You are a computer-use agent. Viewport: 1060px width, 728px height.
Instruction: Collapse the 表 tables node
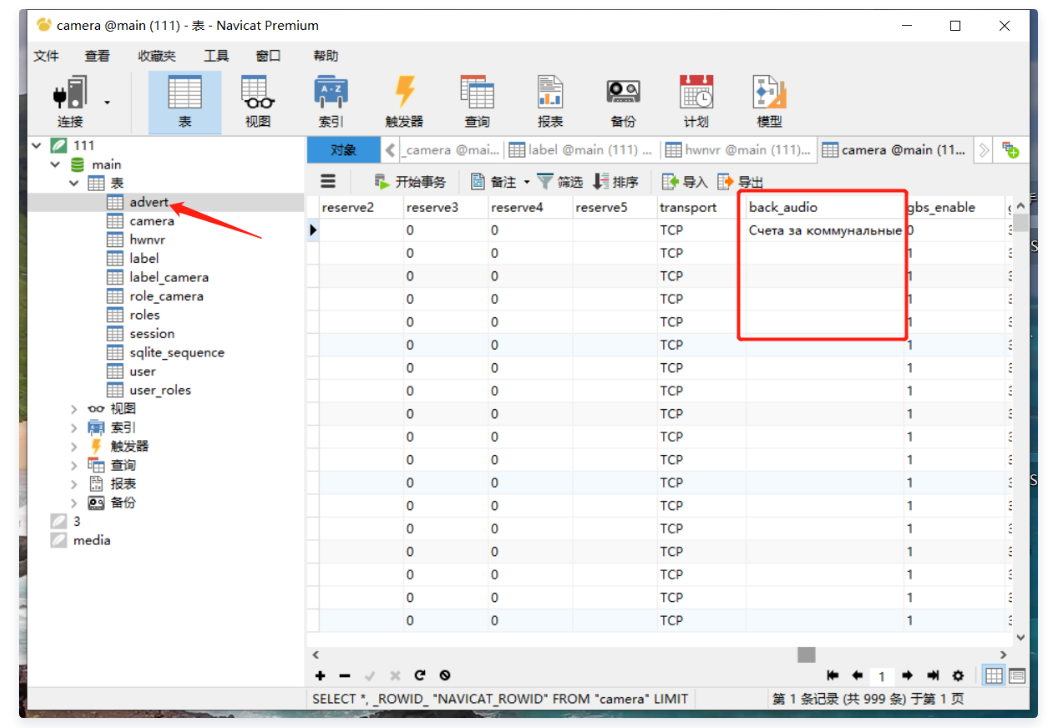74,183
